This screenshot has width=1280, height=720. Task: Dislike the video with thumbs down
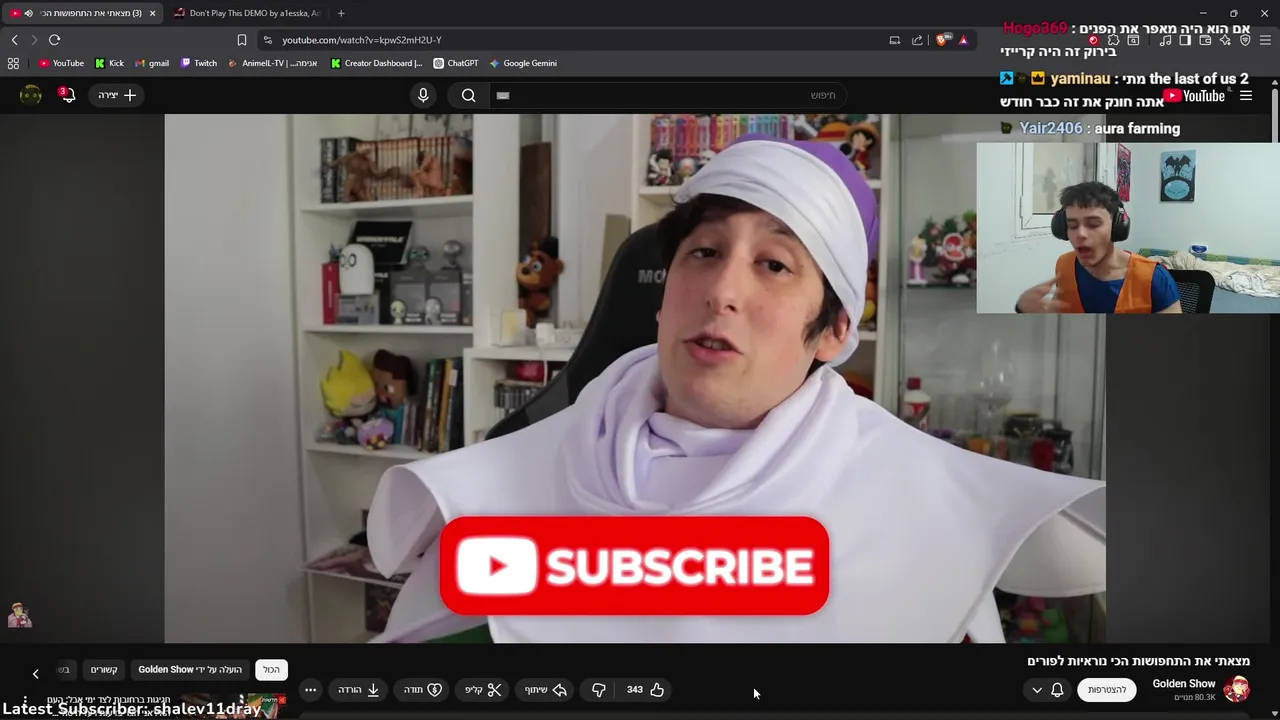(x=598, y=690)
